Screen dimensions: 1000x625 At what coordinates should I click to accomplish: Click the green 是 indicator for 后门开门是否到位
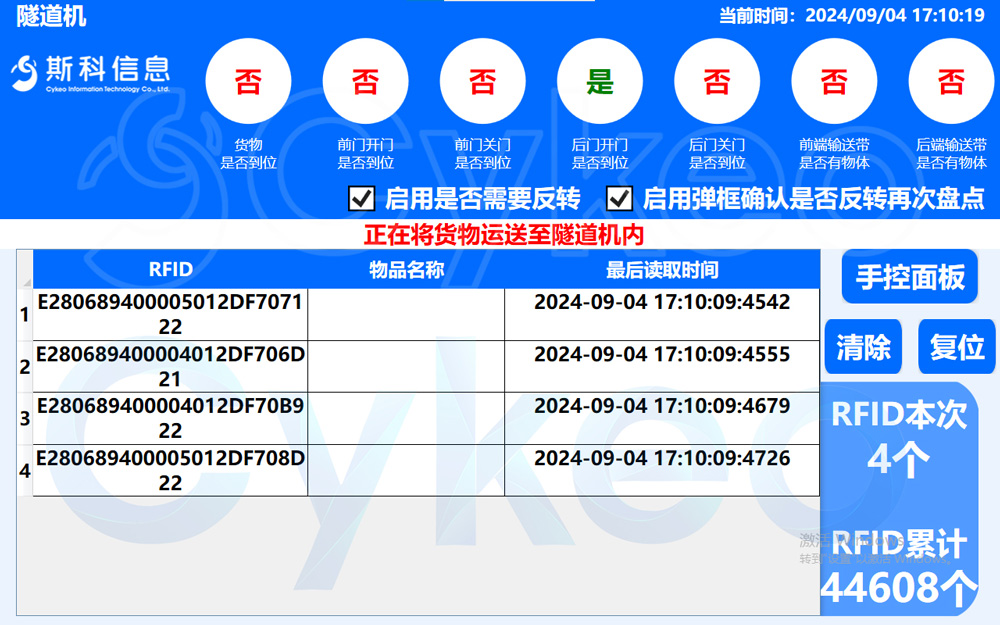tap(599, 80)
